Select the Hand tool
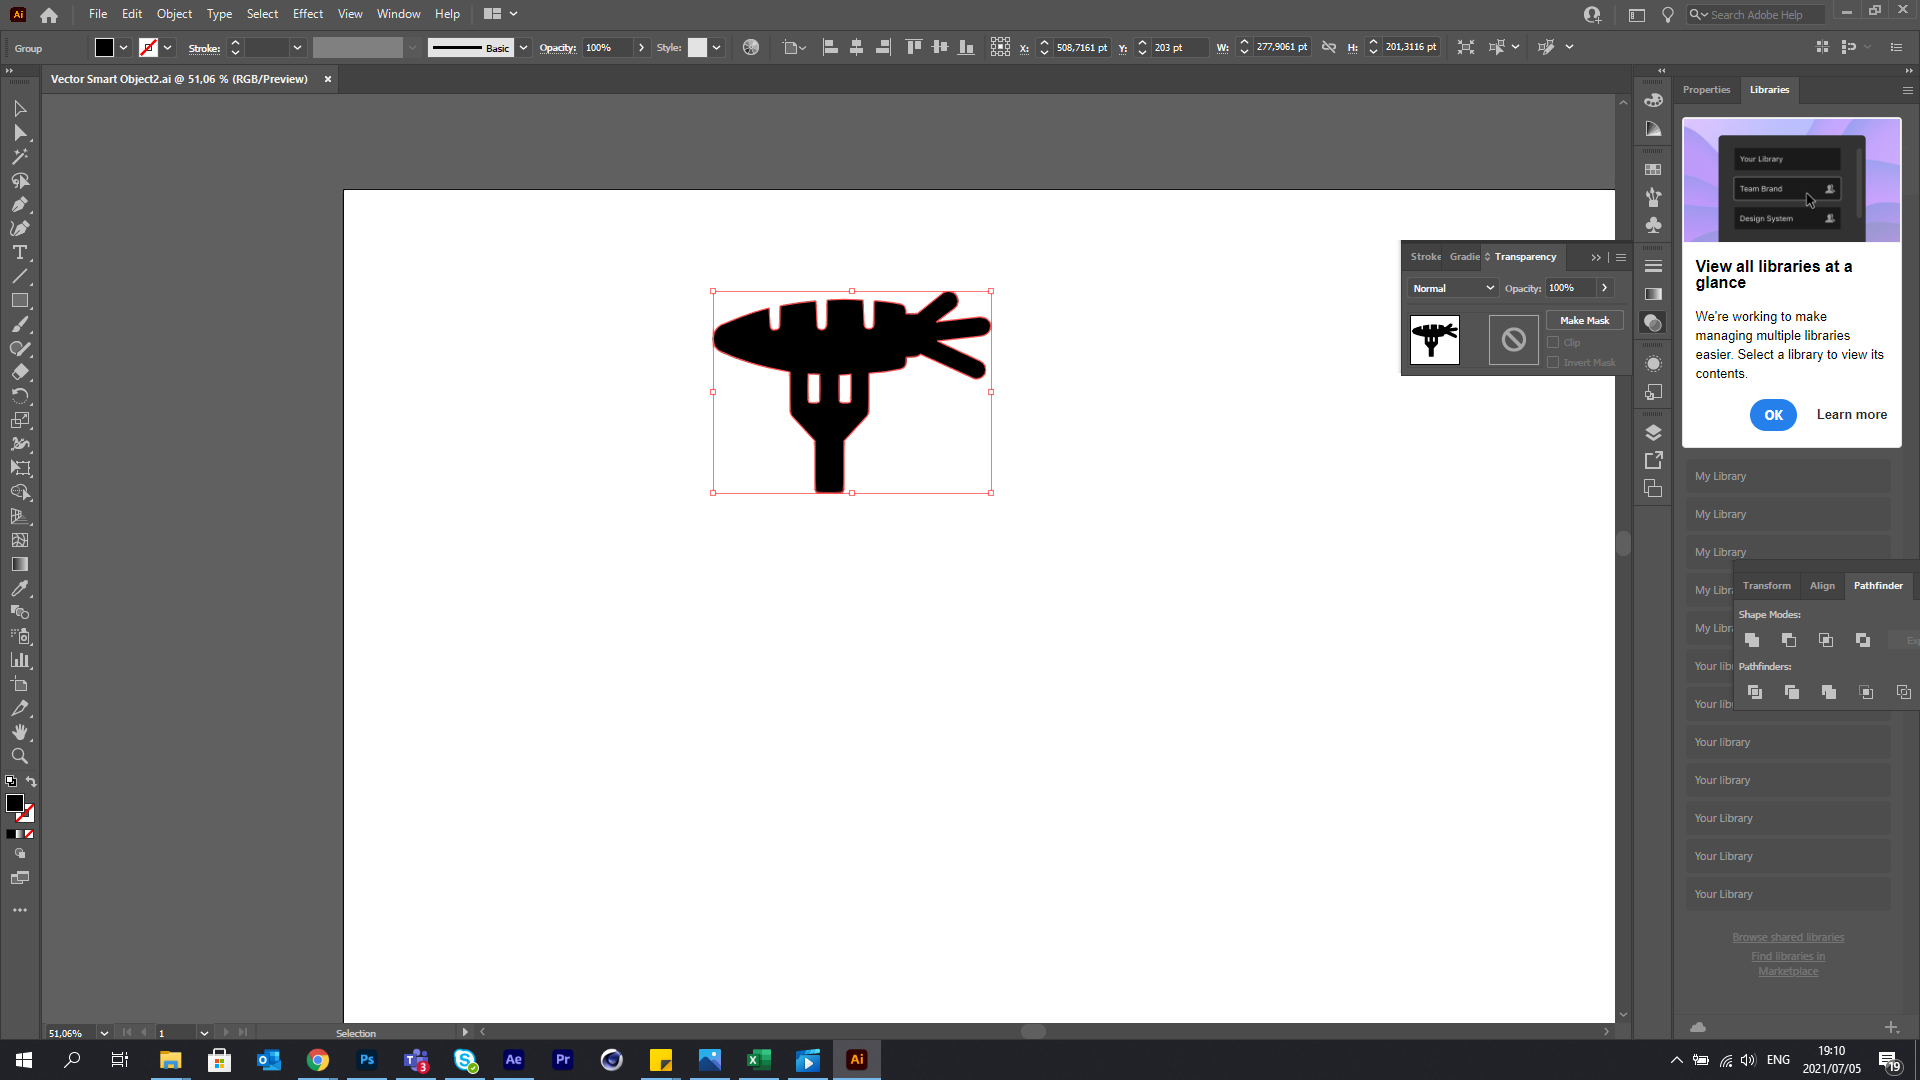 [19, 732]
